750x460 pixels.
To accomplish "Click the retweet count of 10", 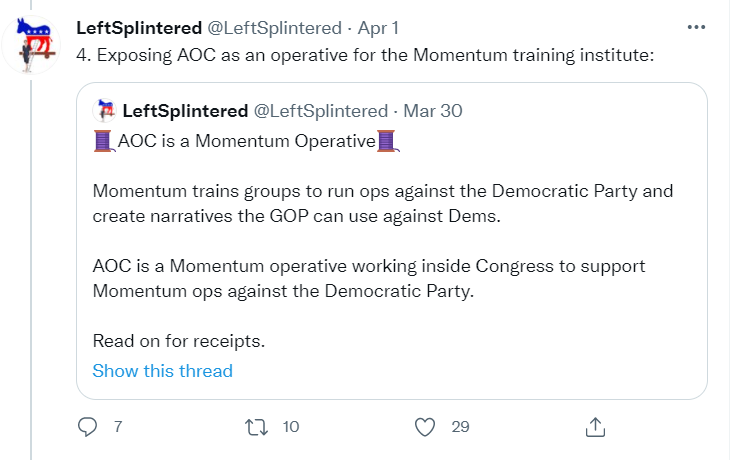I will click(291, 427).
